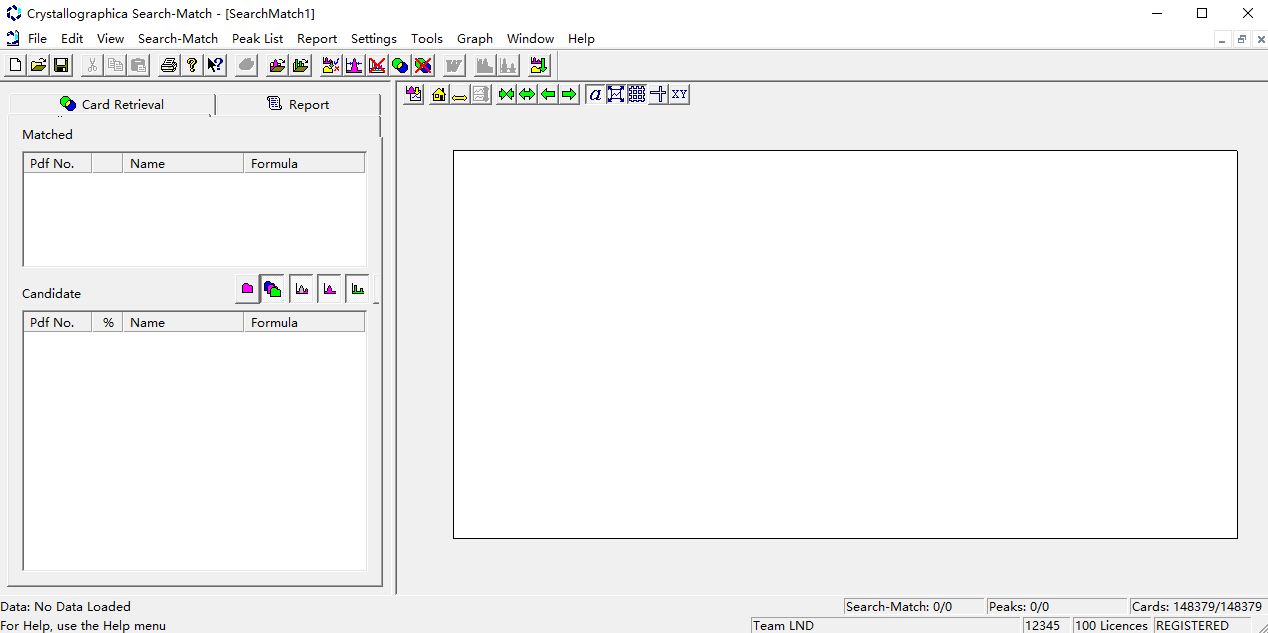Click the green right arrow graph icon
Screen dimensions: 1268x633
569,94
